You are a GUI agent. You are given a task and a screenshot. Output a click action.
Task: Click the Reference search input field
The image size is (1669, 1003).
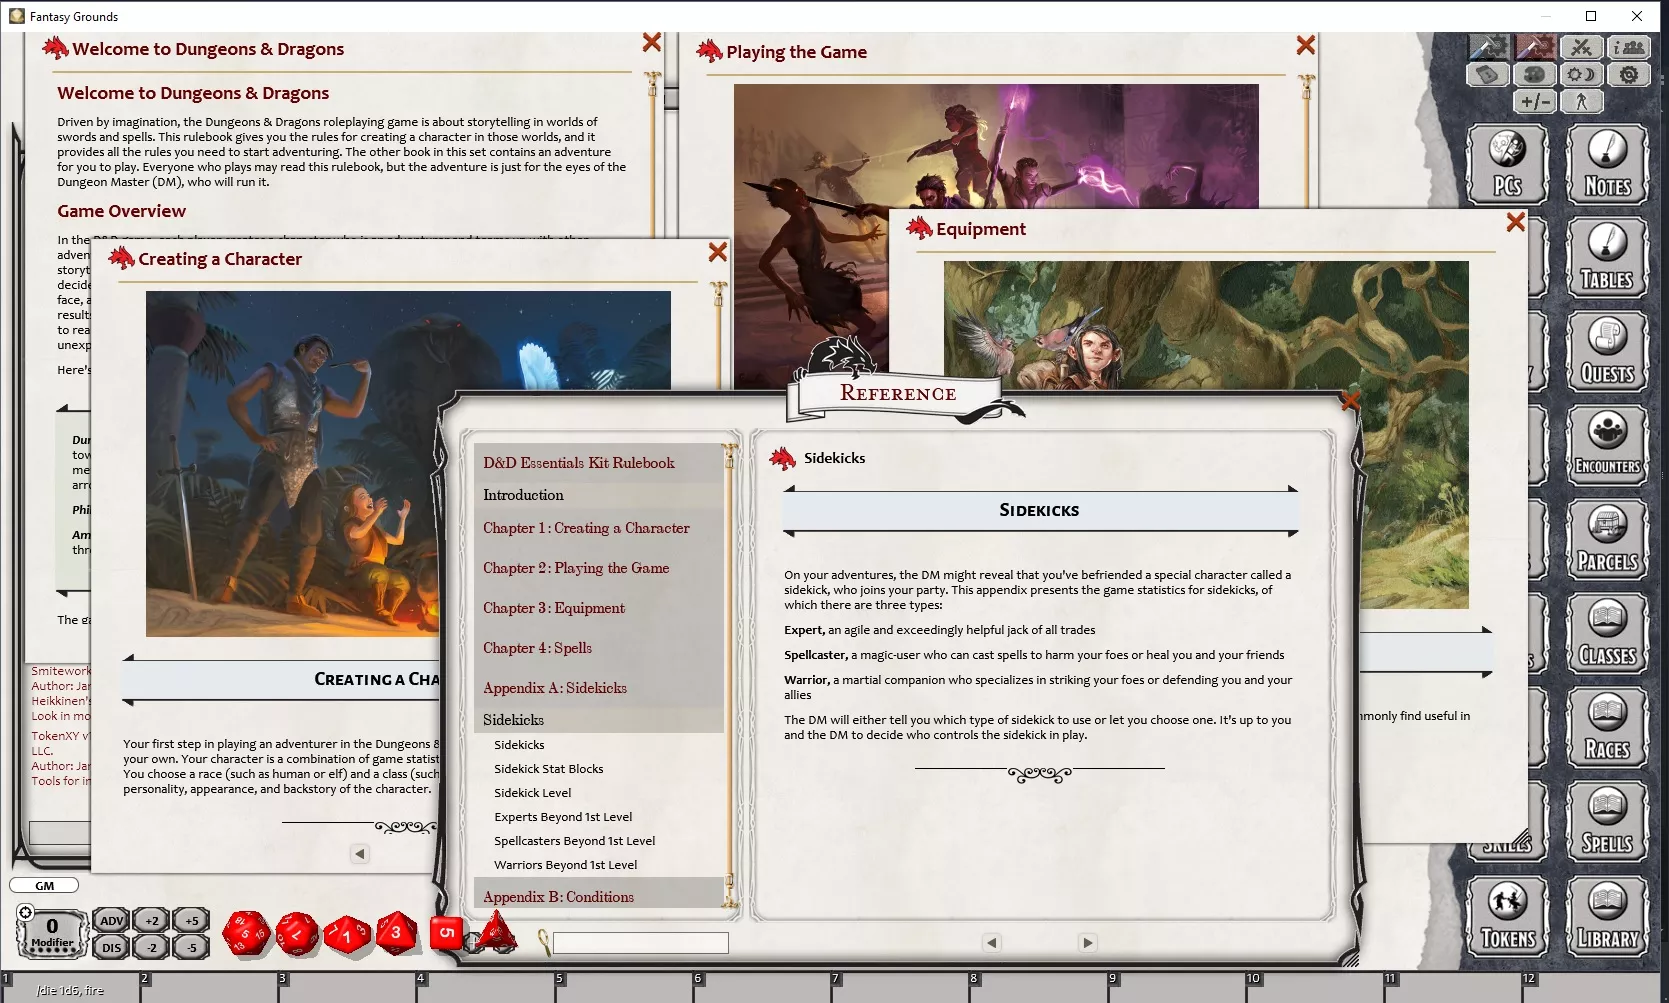(x=641, y=943)
